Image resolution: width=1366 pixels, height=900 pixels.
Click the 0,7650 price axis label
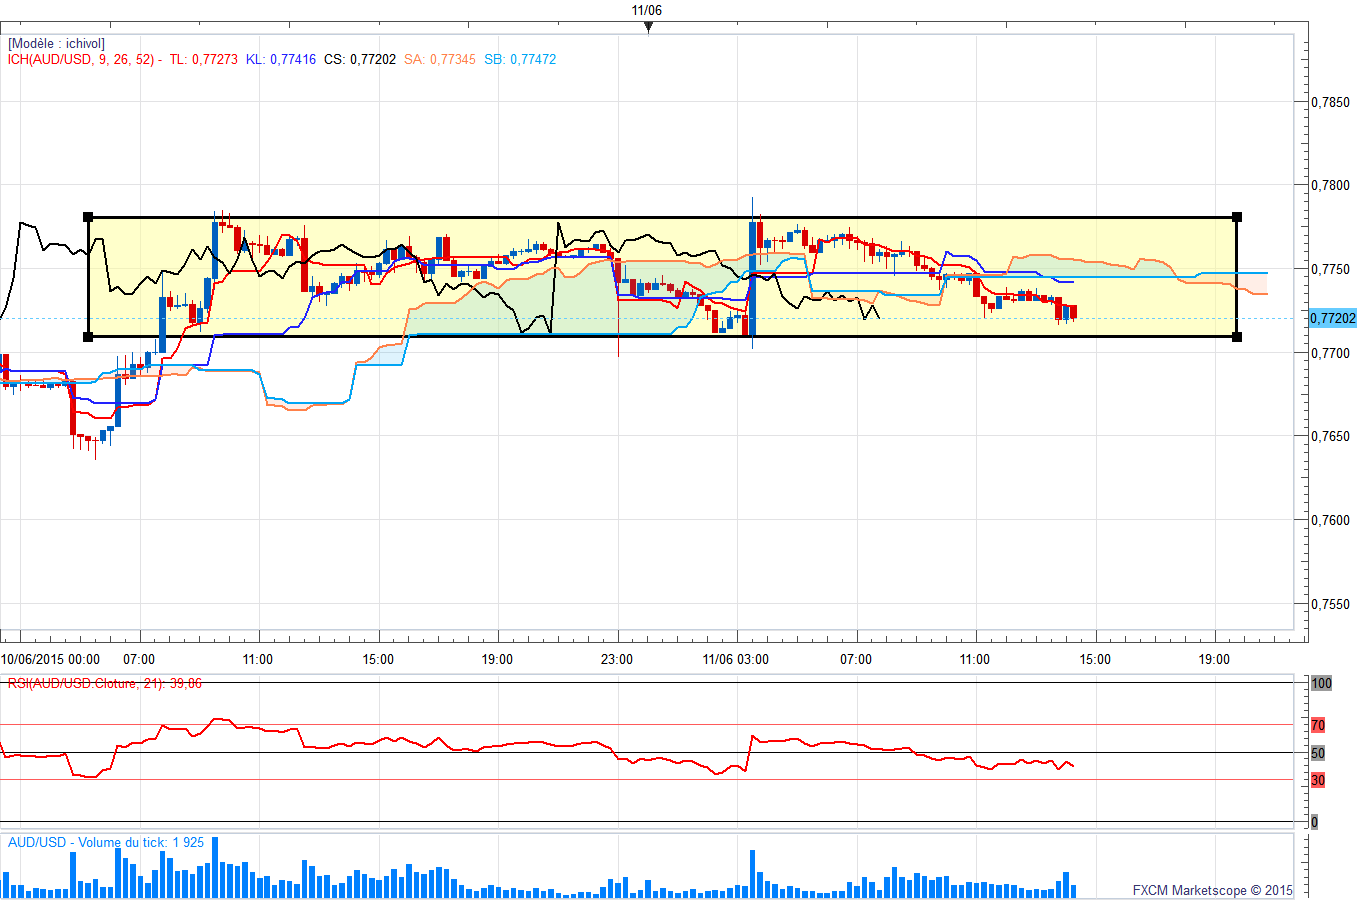1330,436
